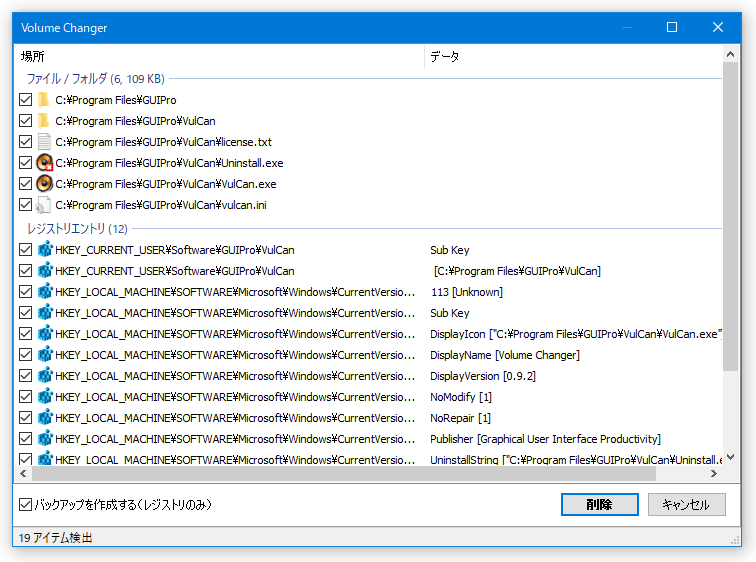The image size is (756, 562).
Task: Click the vertical scrollbar thumb
Action: (x=730, y=216)
